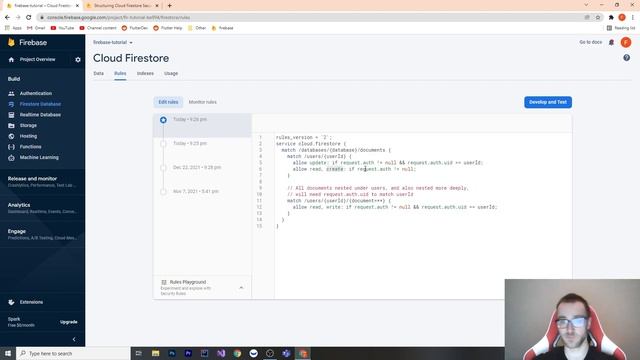Open Storage in the Build section
Screen dimensions: 640x360
click(x=28, y=125)
